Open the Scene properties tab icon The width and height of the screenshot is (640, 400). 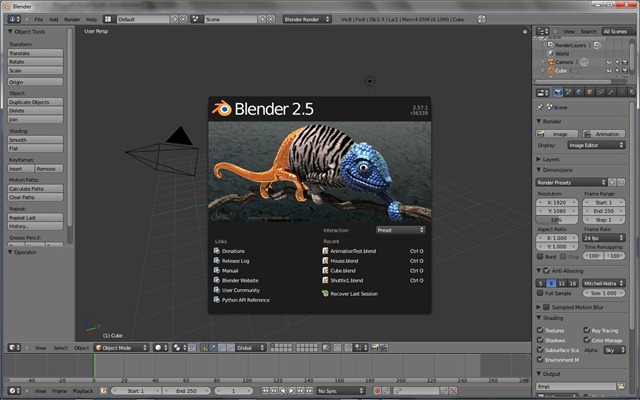568,93
